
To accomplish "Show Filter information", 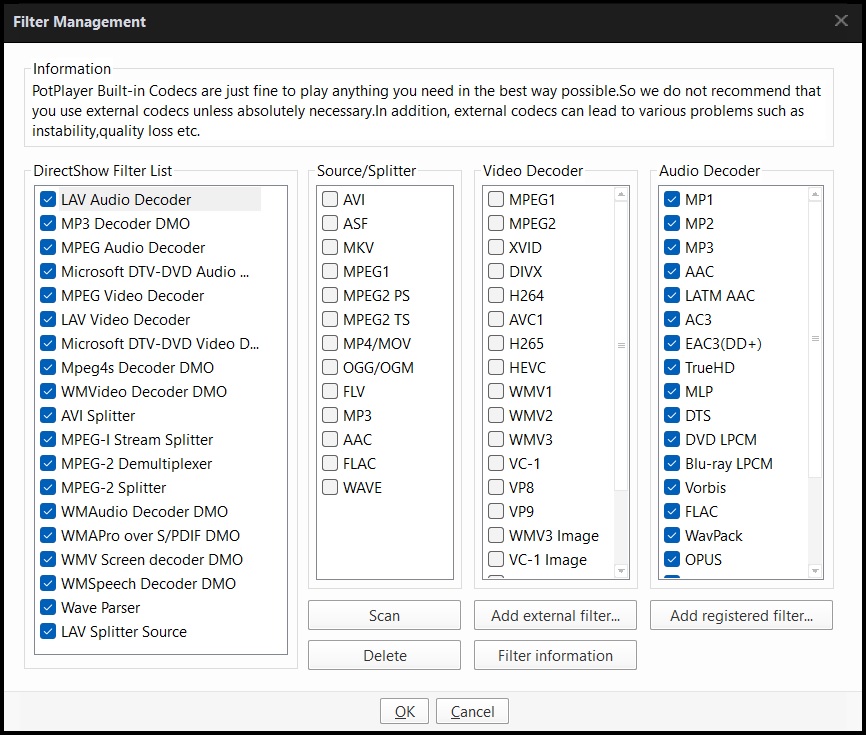I will (555, 656).
